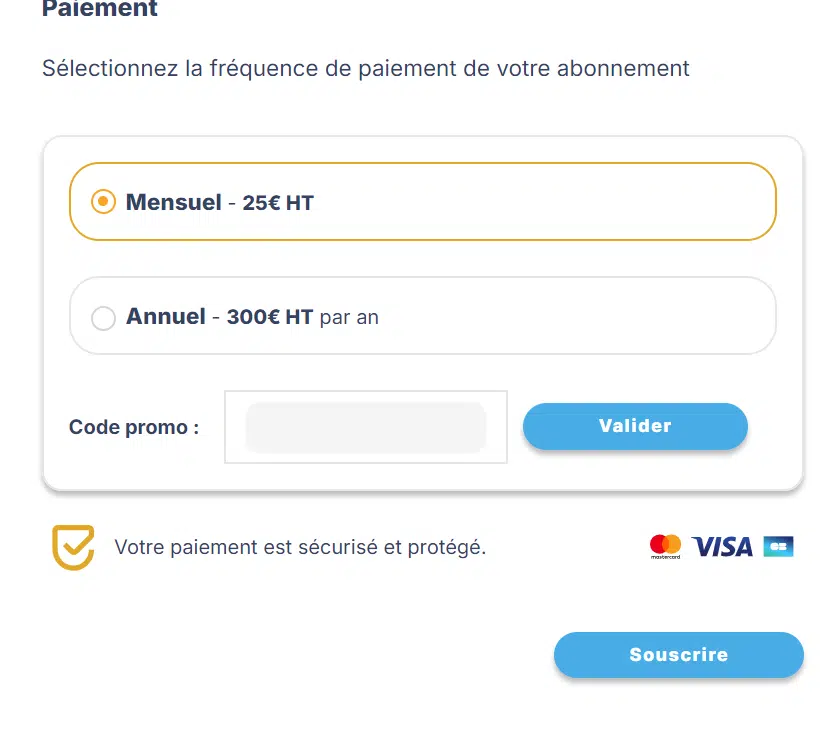
Task: Select the Mensuel radio button
Action: tap(103, 202)
